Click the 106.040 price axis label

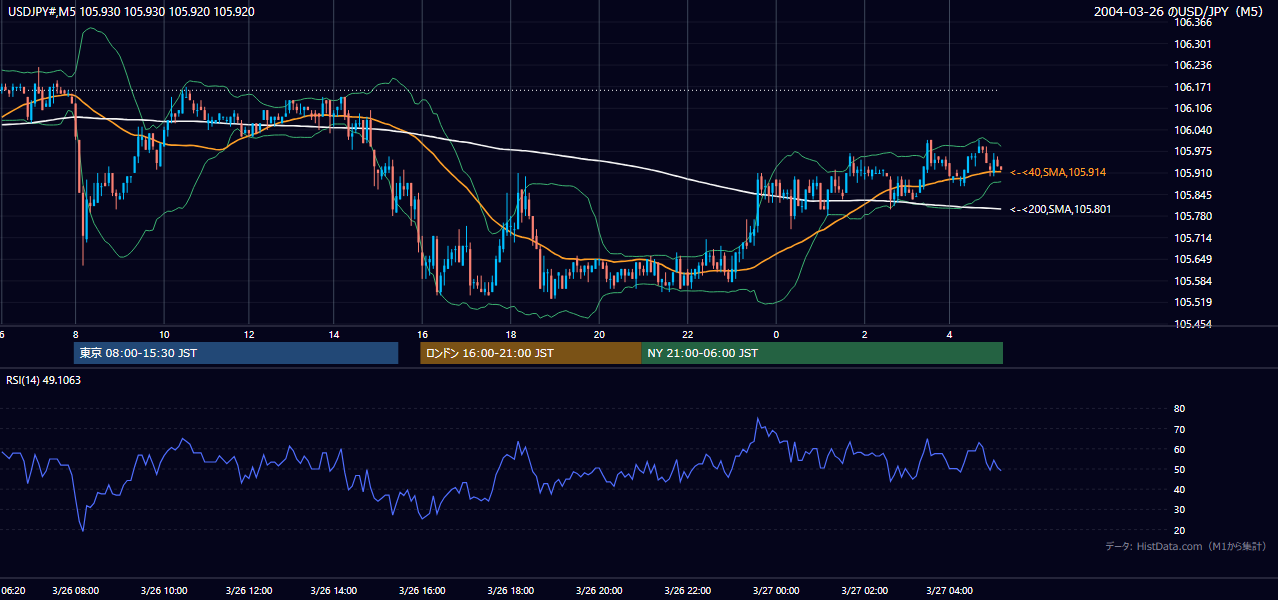(1192, 130)
